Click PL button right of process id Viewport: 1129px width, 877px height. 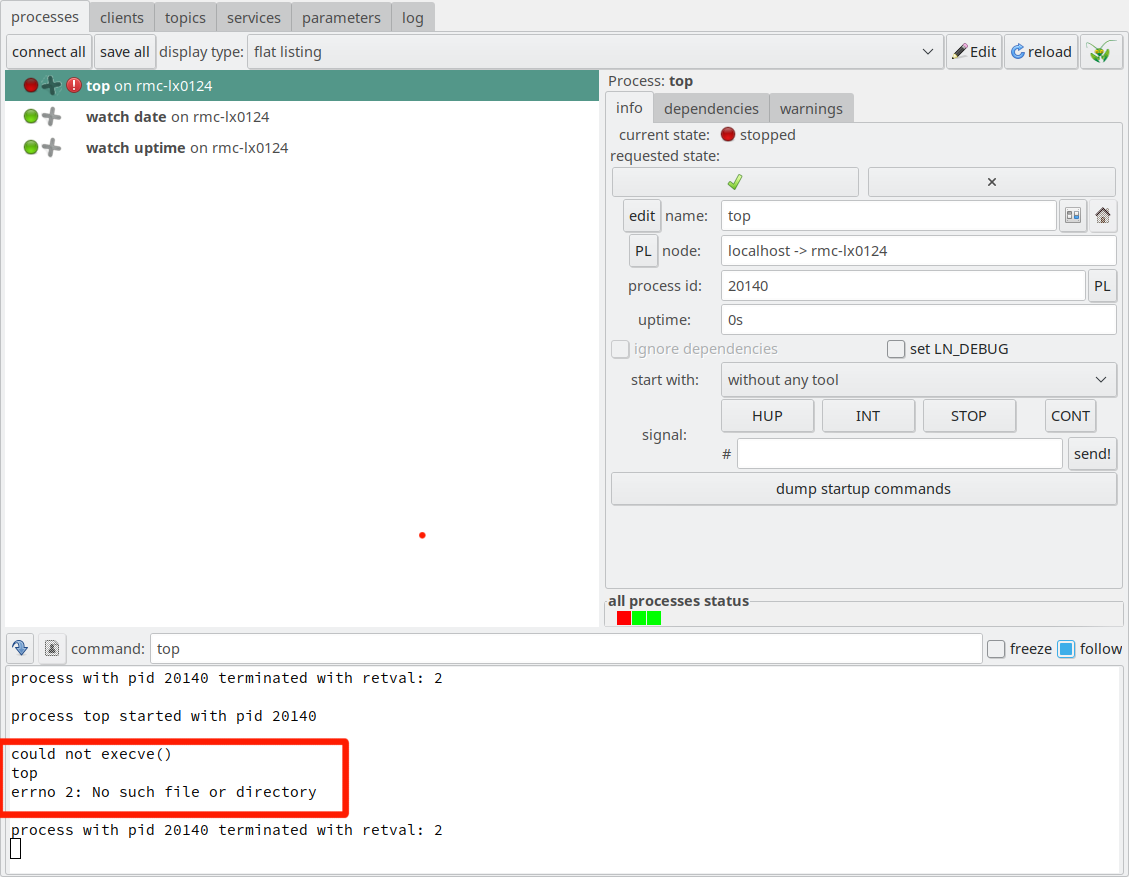point(1102,286)
